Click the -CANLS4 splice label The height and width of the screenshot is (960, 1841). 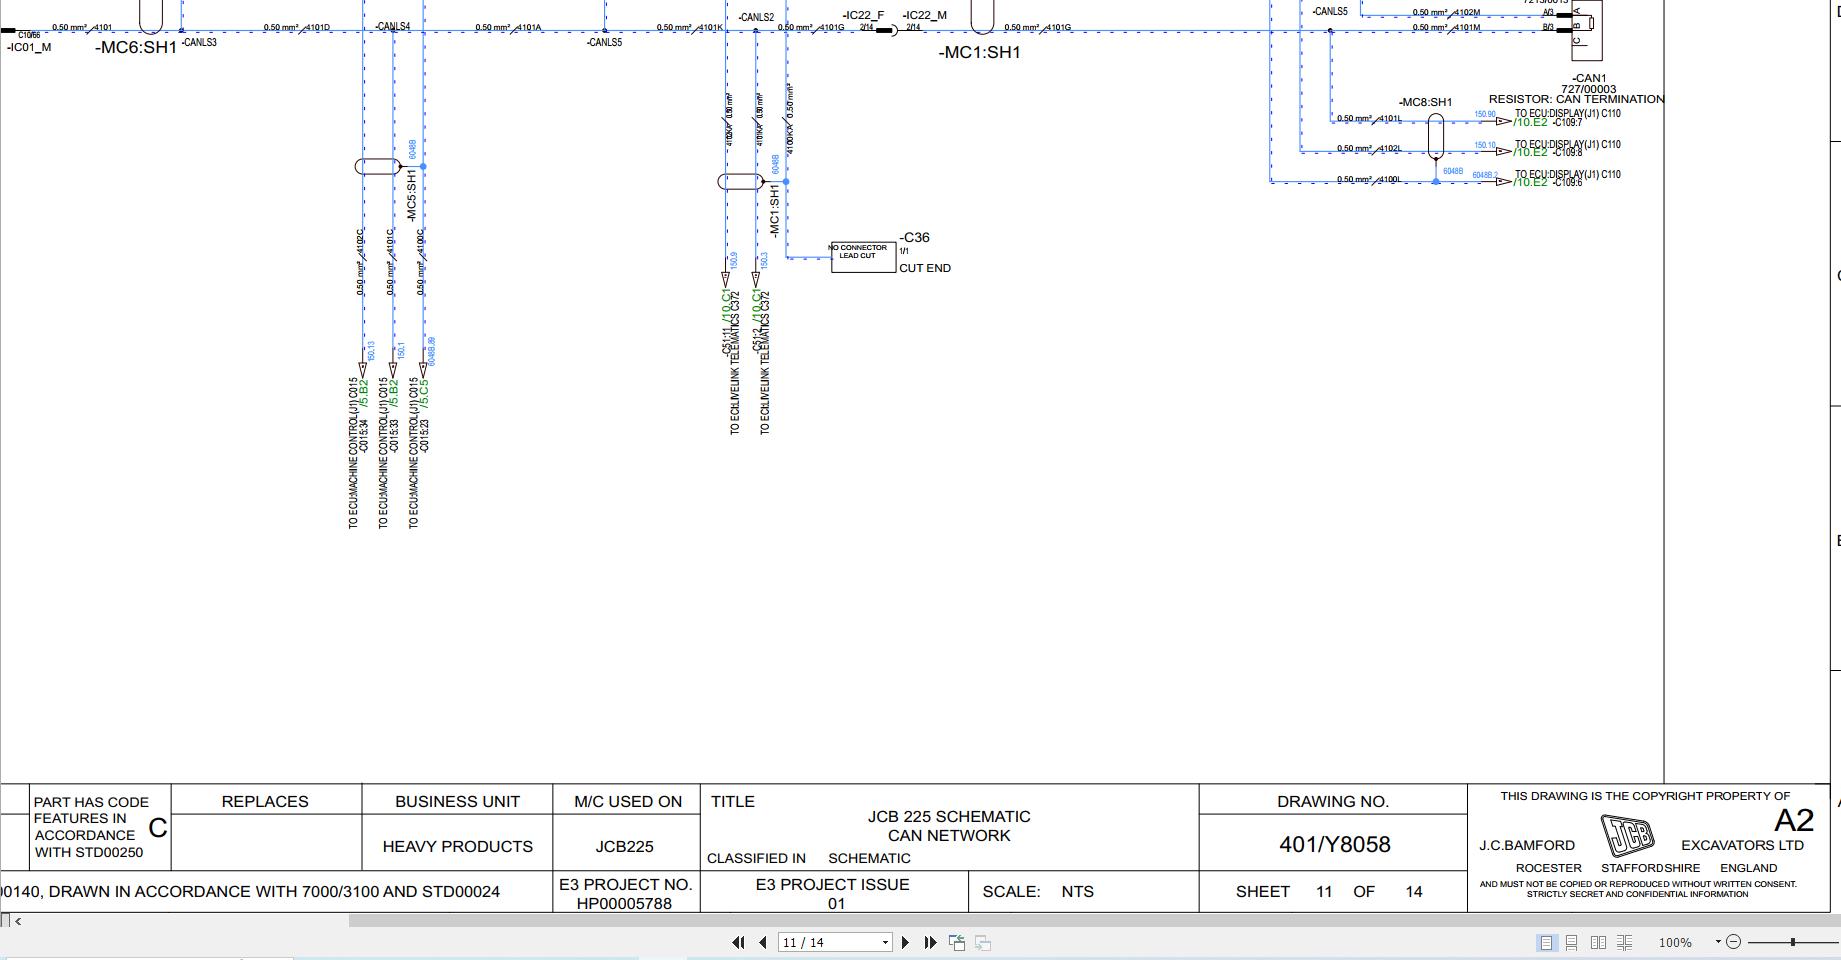click(393, 27)
